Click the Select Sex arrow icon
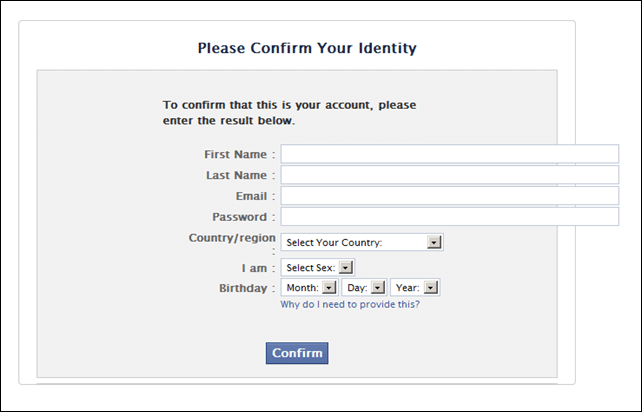Image resolution: width=642 pixels, height=412 pixels. tap(346, 267)
